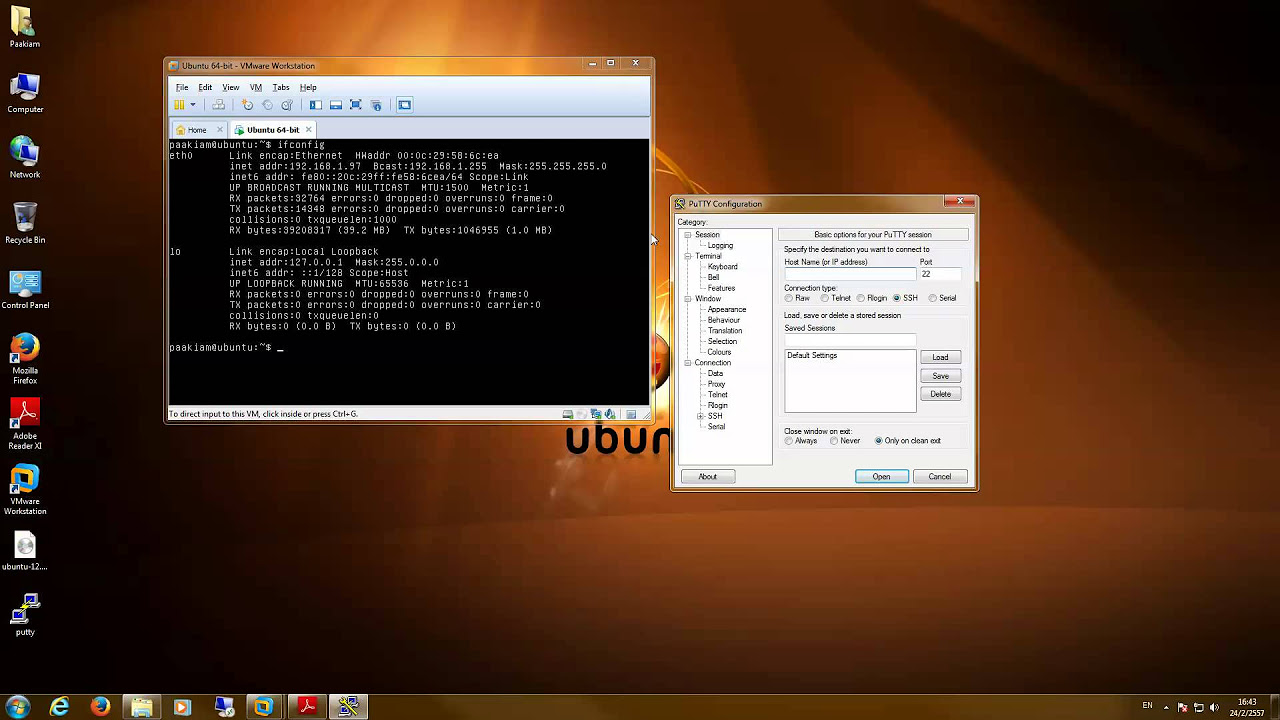Click the Save session button in PuTTY

[941, 376]
